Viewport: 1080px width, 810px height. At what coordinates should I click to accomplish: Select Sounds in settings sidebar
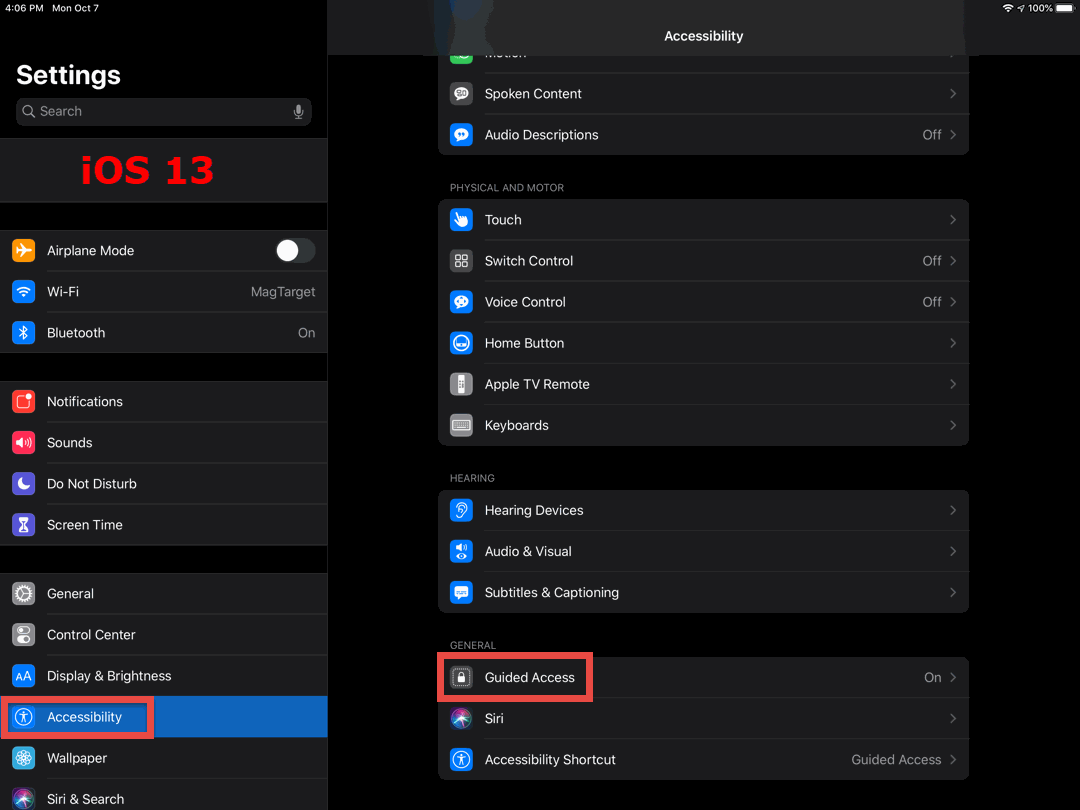[x=163, y=443]
